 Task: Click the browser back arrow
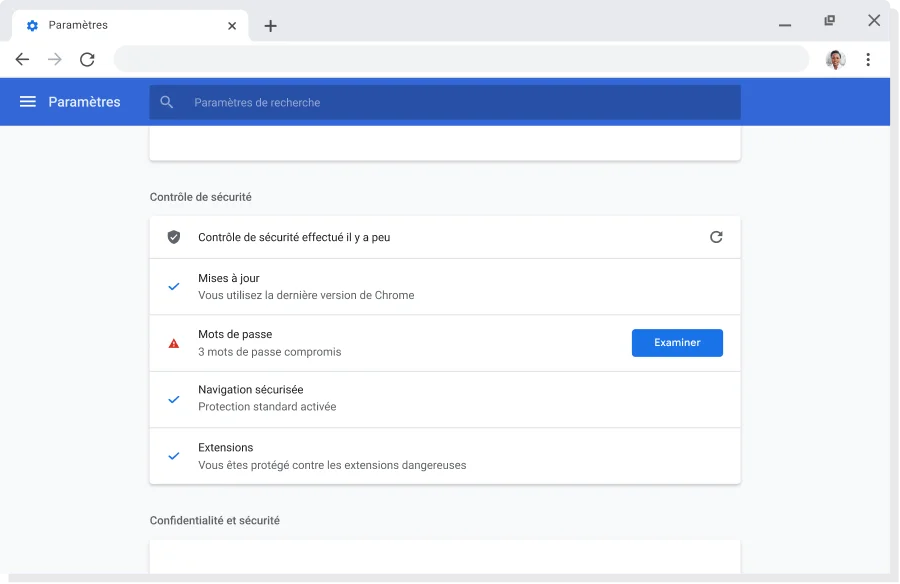click(x=22, y=60)
